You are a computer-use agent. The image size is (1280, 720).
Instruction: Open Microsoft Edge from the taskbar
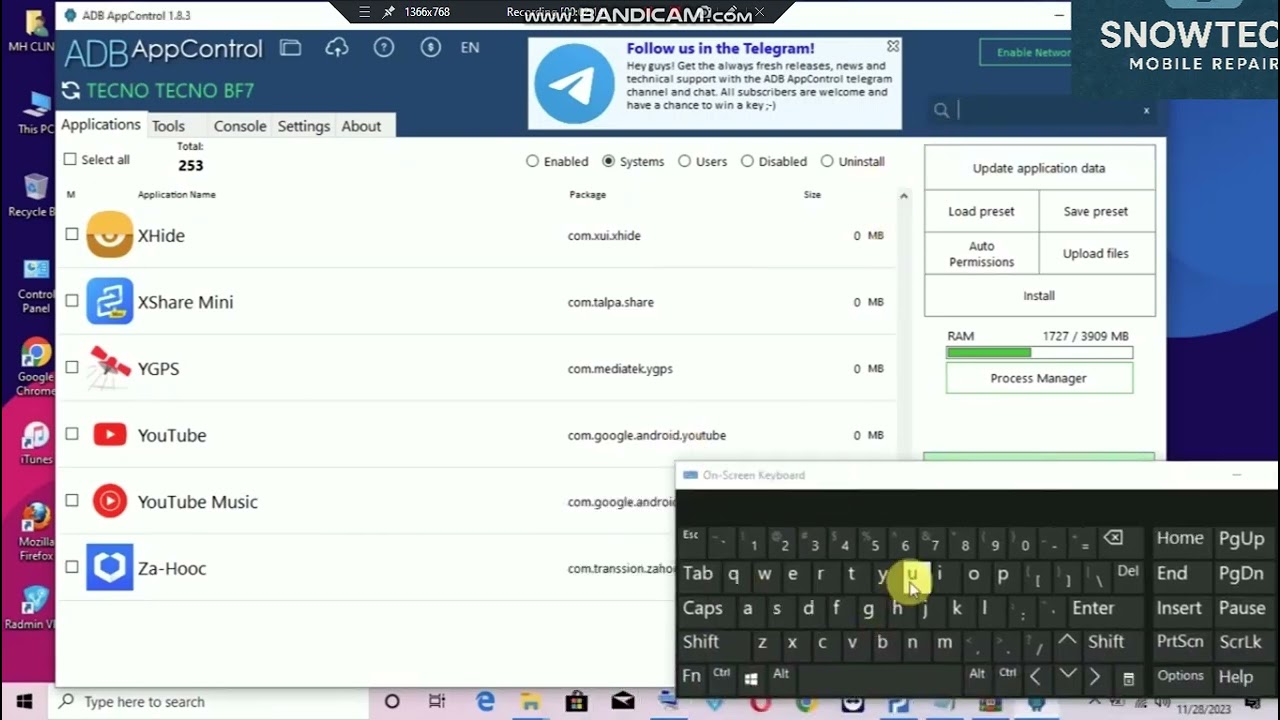click(485, 702)
